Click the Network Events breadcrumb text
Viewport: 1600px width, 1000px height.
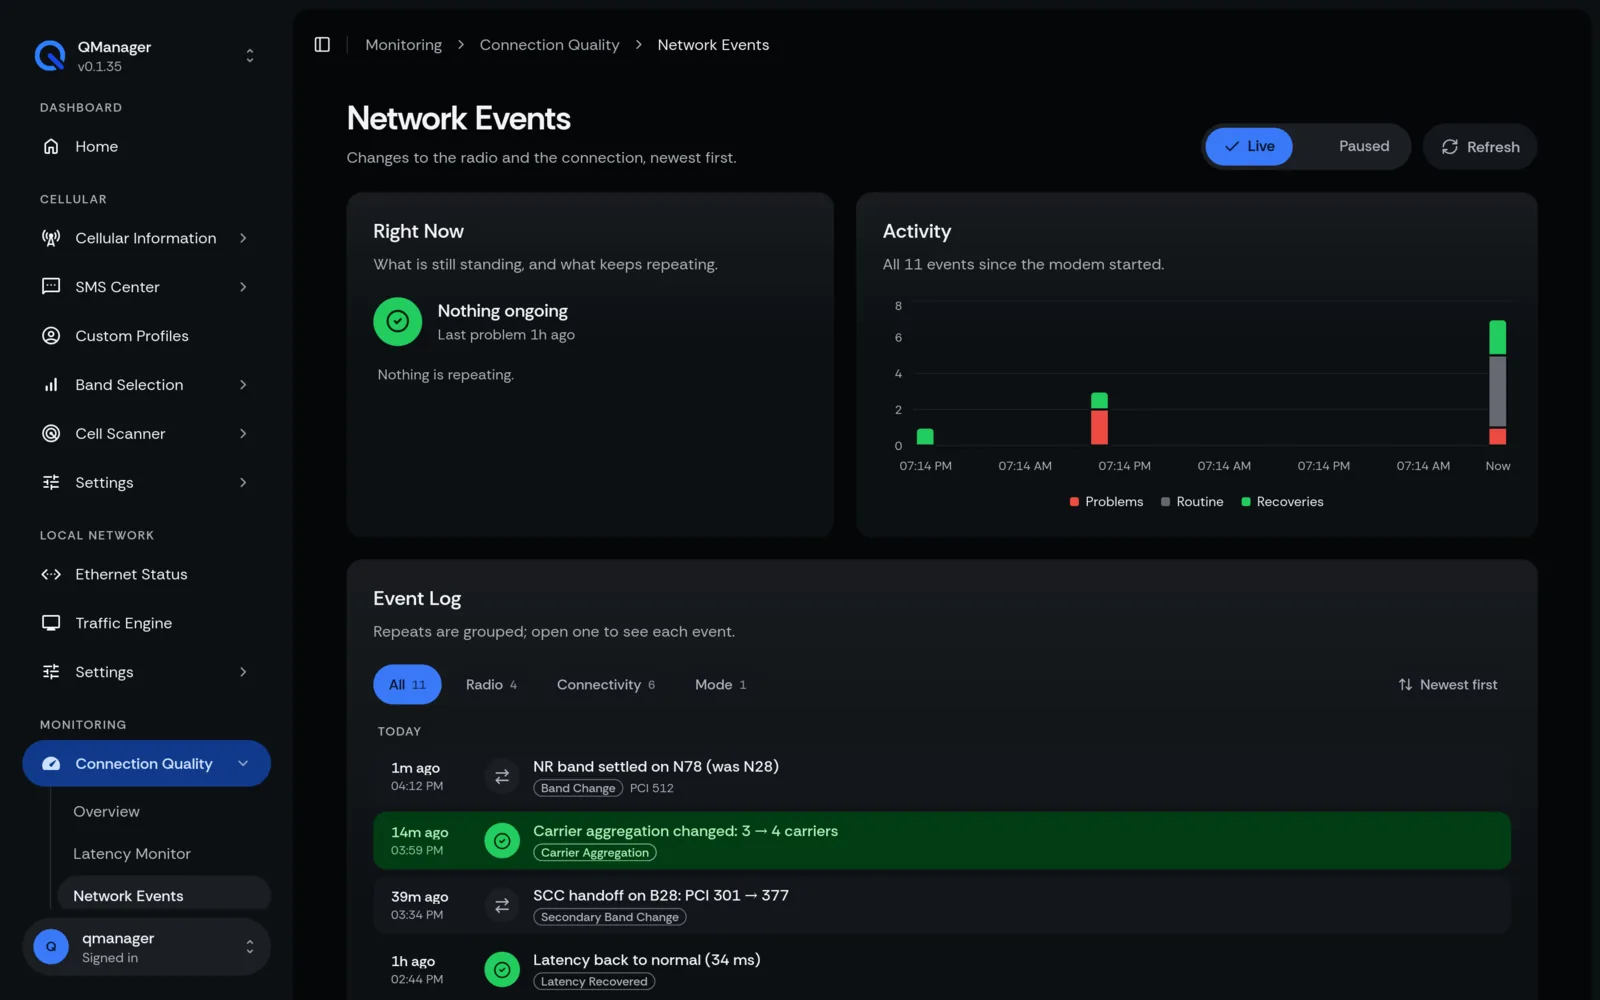click(x=713, y=45)
